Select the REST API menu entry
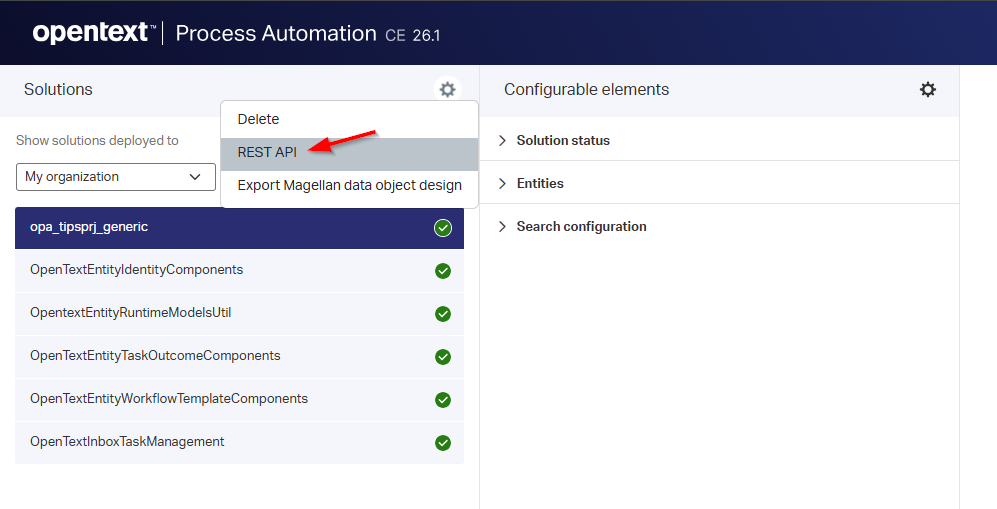Viewport: 997px width, 509px height. click(349, 154)
